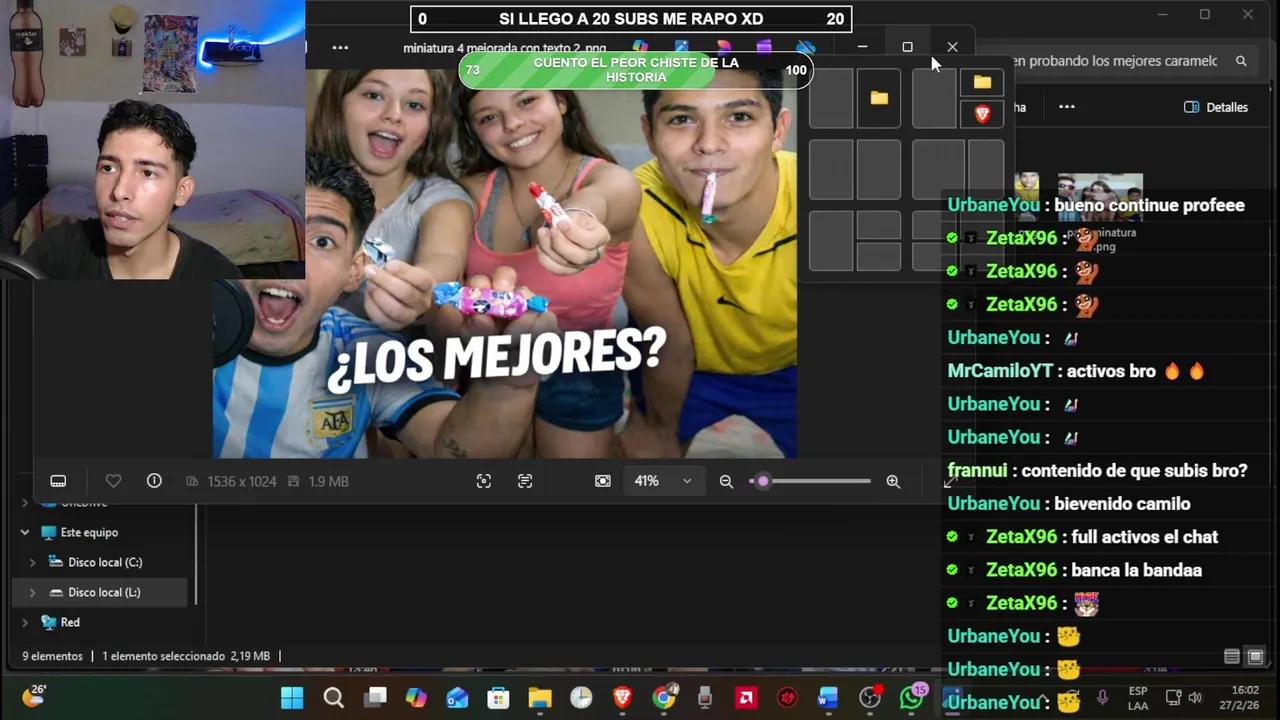
Task: Click the Clipchamp icon in Photos toolbar
Action: [764, 47]
